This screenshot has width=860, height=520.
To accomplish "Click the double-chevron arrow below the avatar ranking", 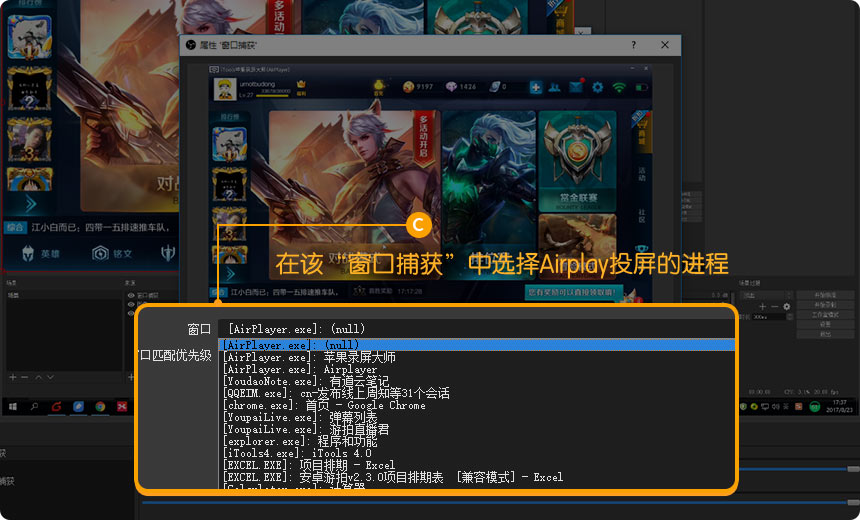I will tap(30, 203).
